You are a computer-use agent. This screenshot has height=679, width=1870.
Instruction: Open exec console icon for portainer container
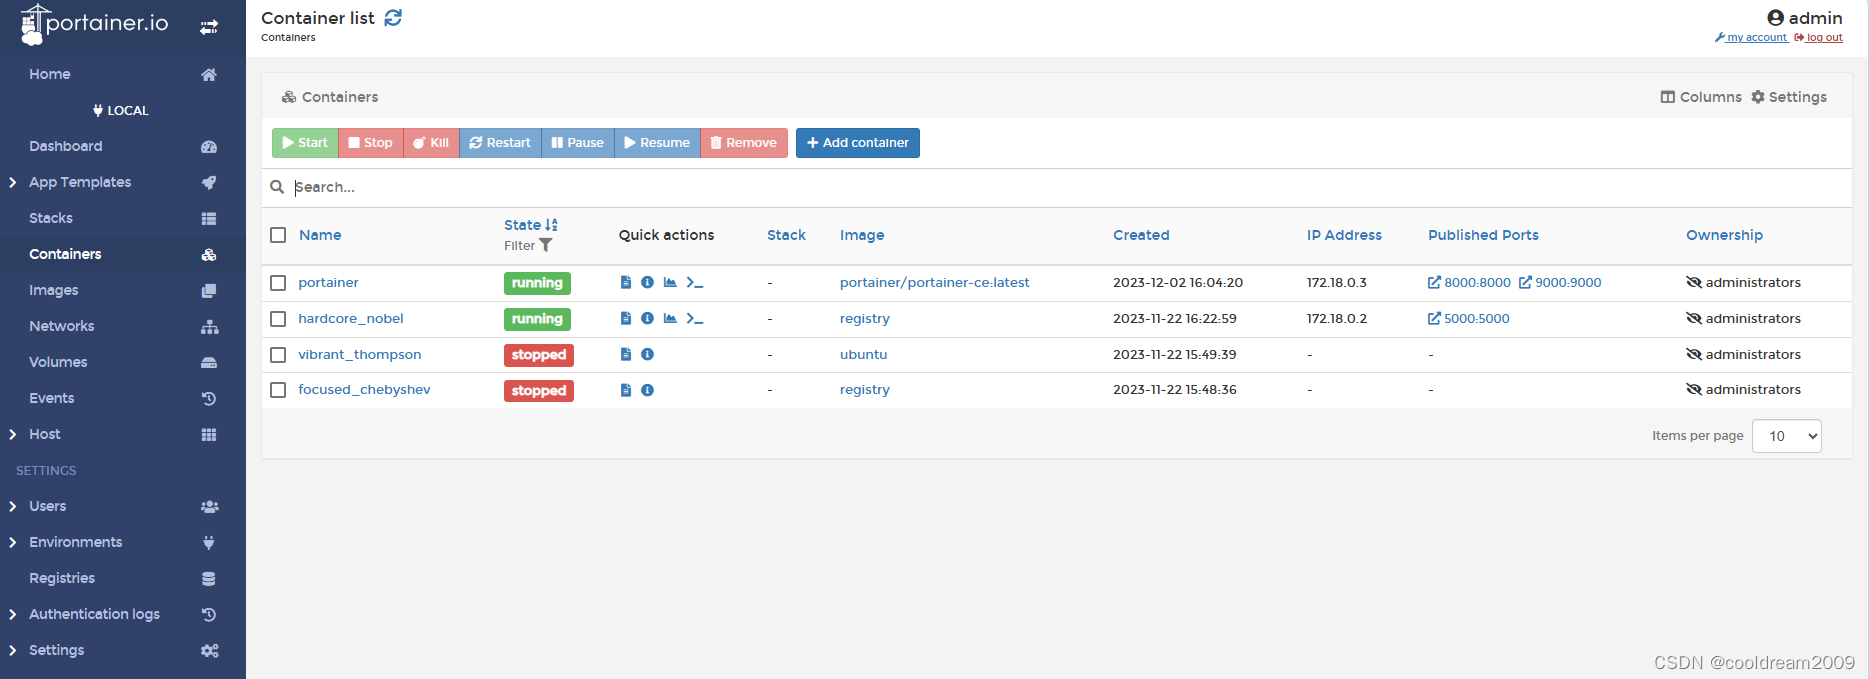695,283
